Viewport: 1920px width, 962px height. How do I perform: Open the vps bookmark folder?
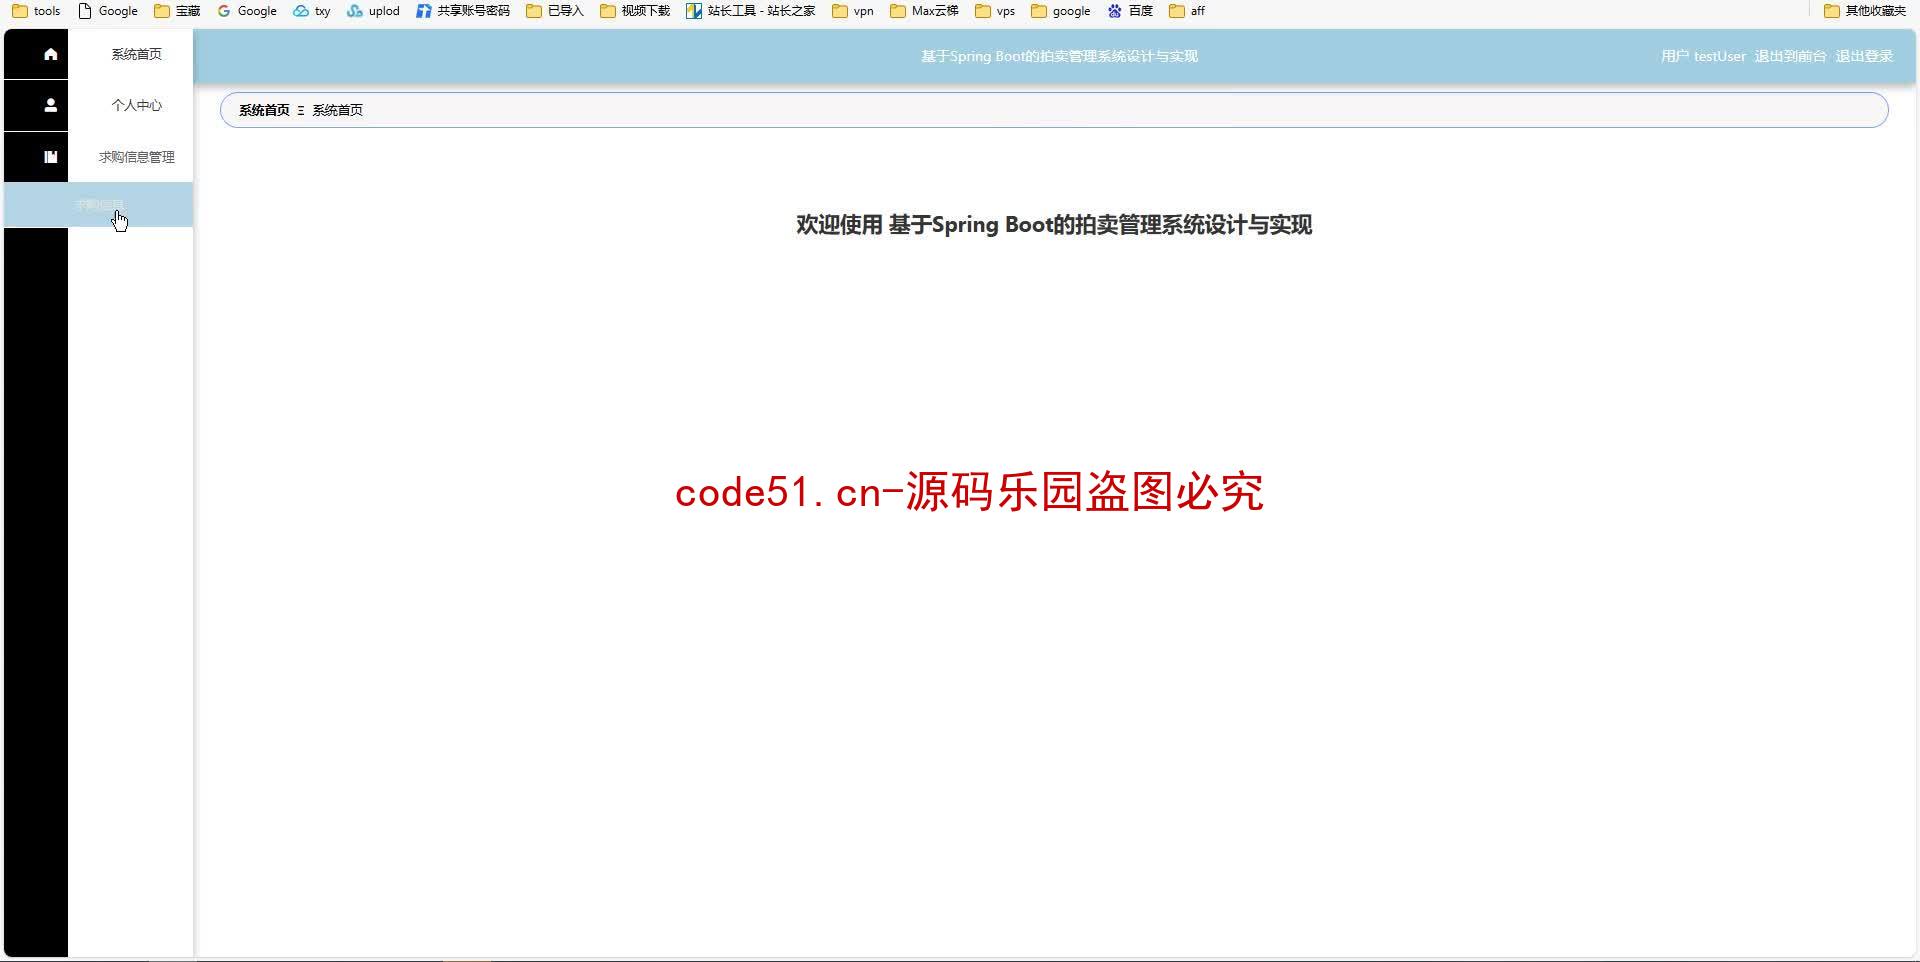pos(995,11)
